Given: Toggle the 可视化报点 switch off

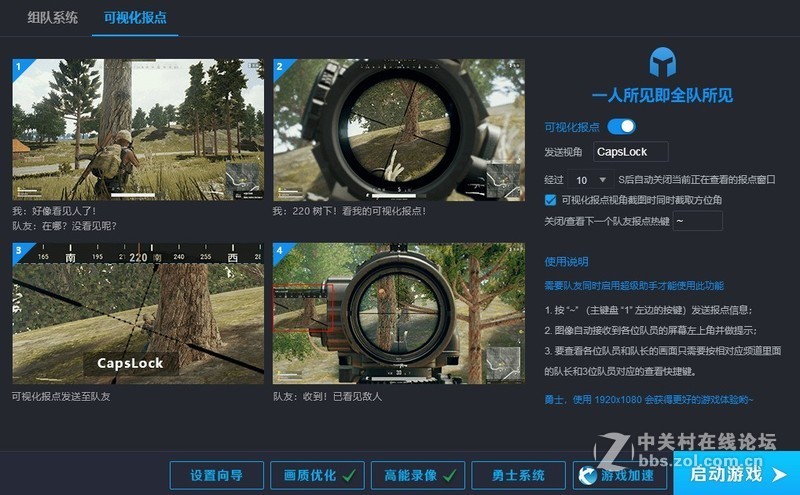Looking at the screenshot, I should (621, 127).
